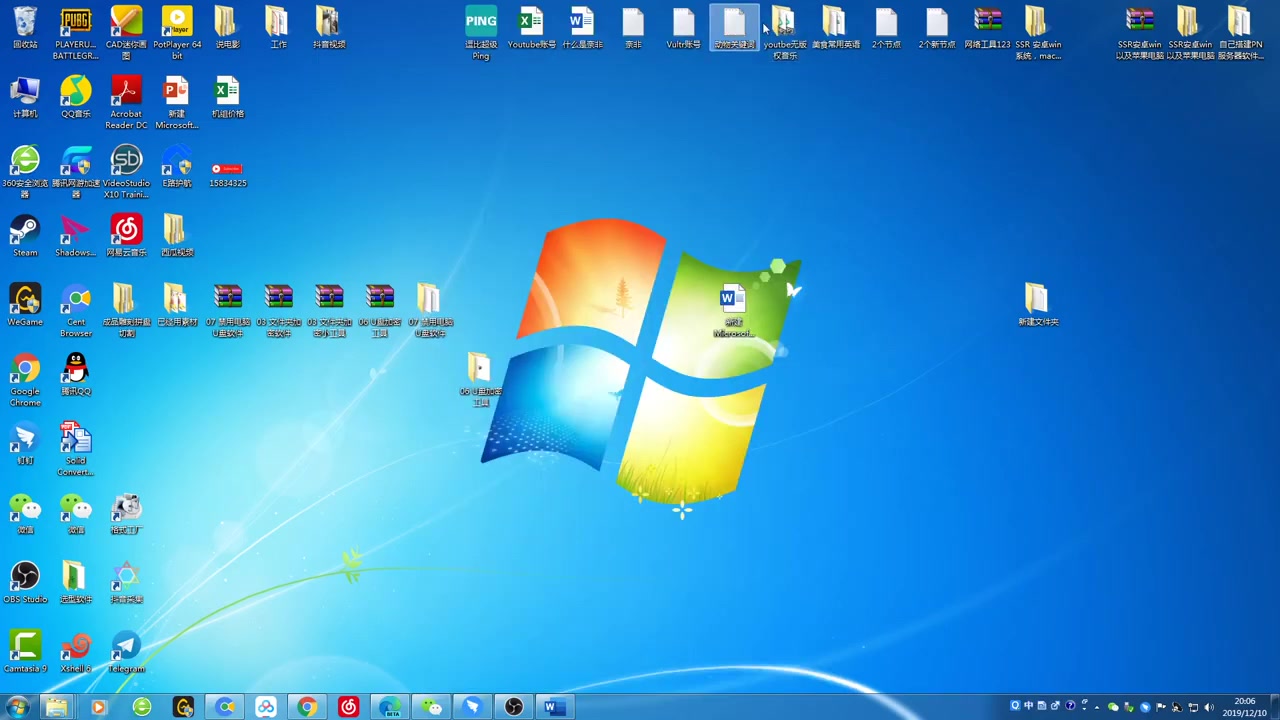The image size is (1280, 720).
Task: Switch to Edge Beta on the taskbar
Action: (x=390, y=707)
